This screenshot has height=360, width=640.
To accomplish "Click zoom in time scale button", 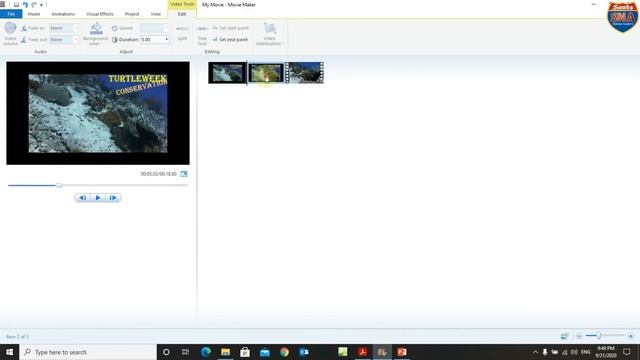I will [631, 336].
